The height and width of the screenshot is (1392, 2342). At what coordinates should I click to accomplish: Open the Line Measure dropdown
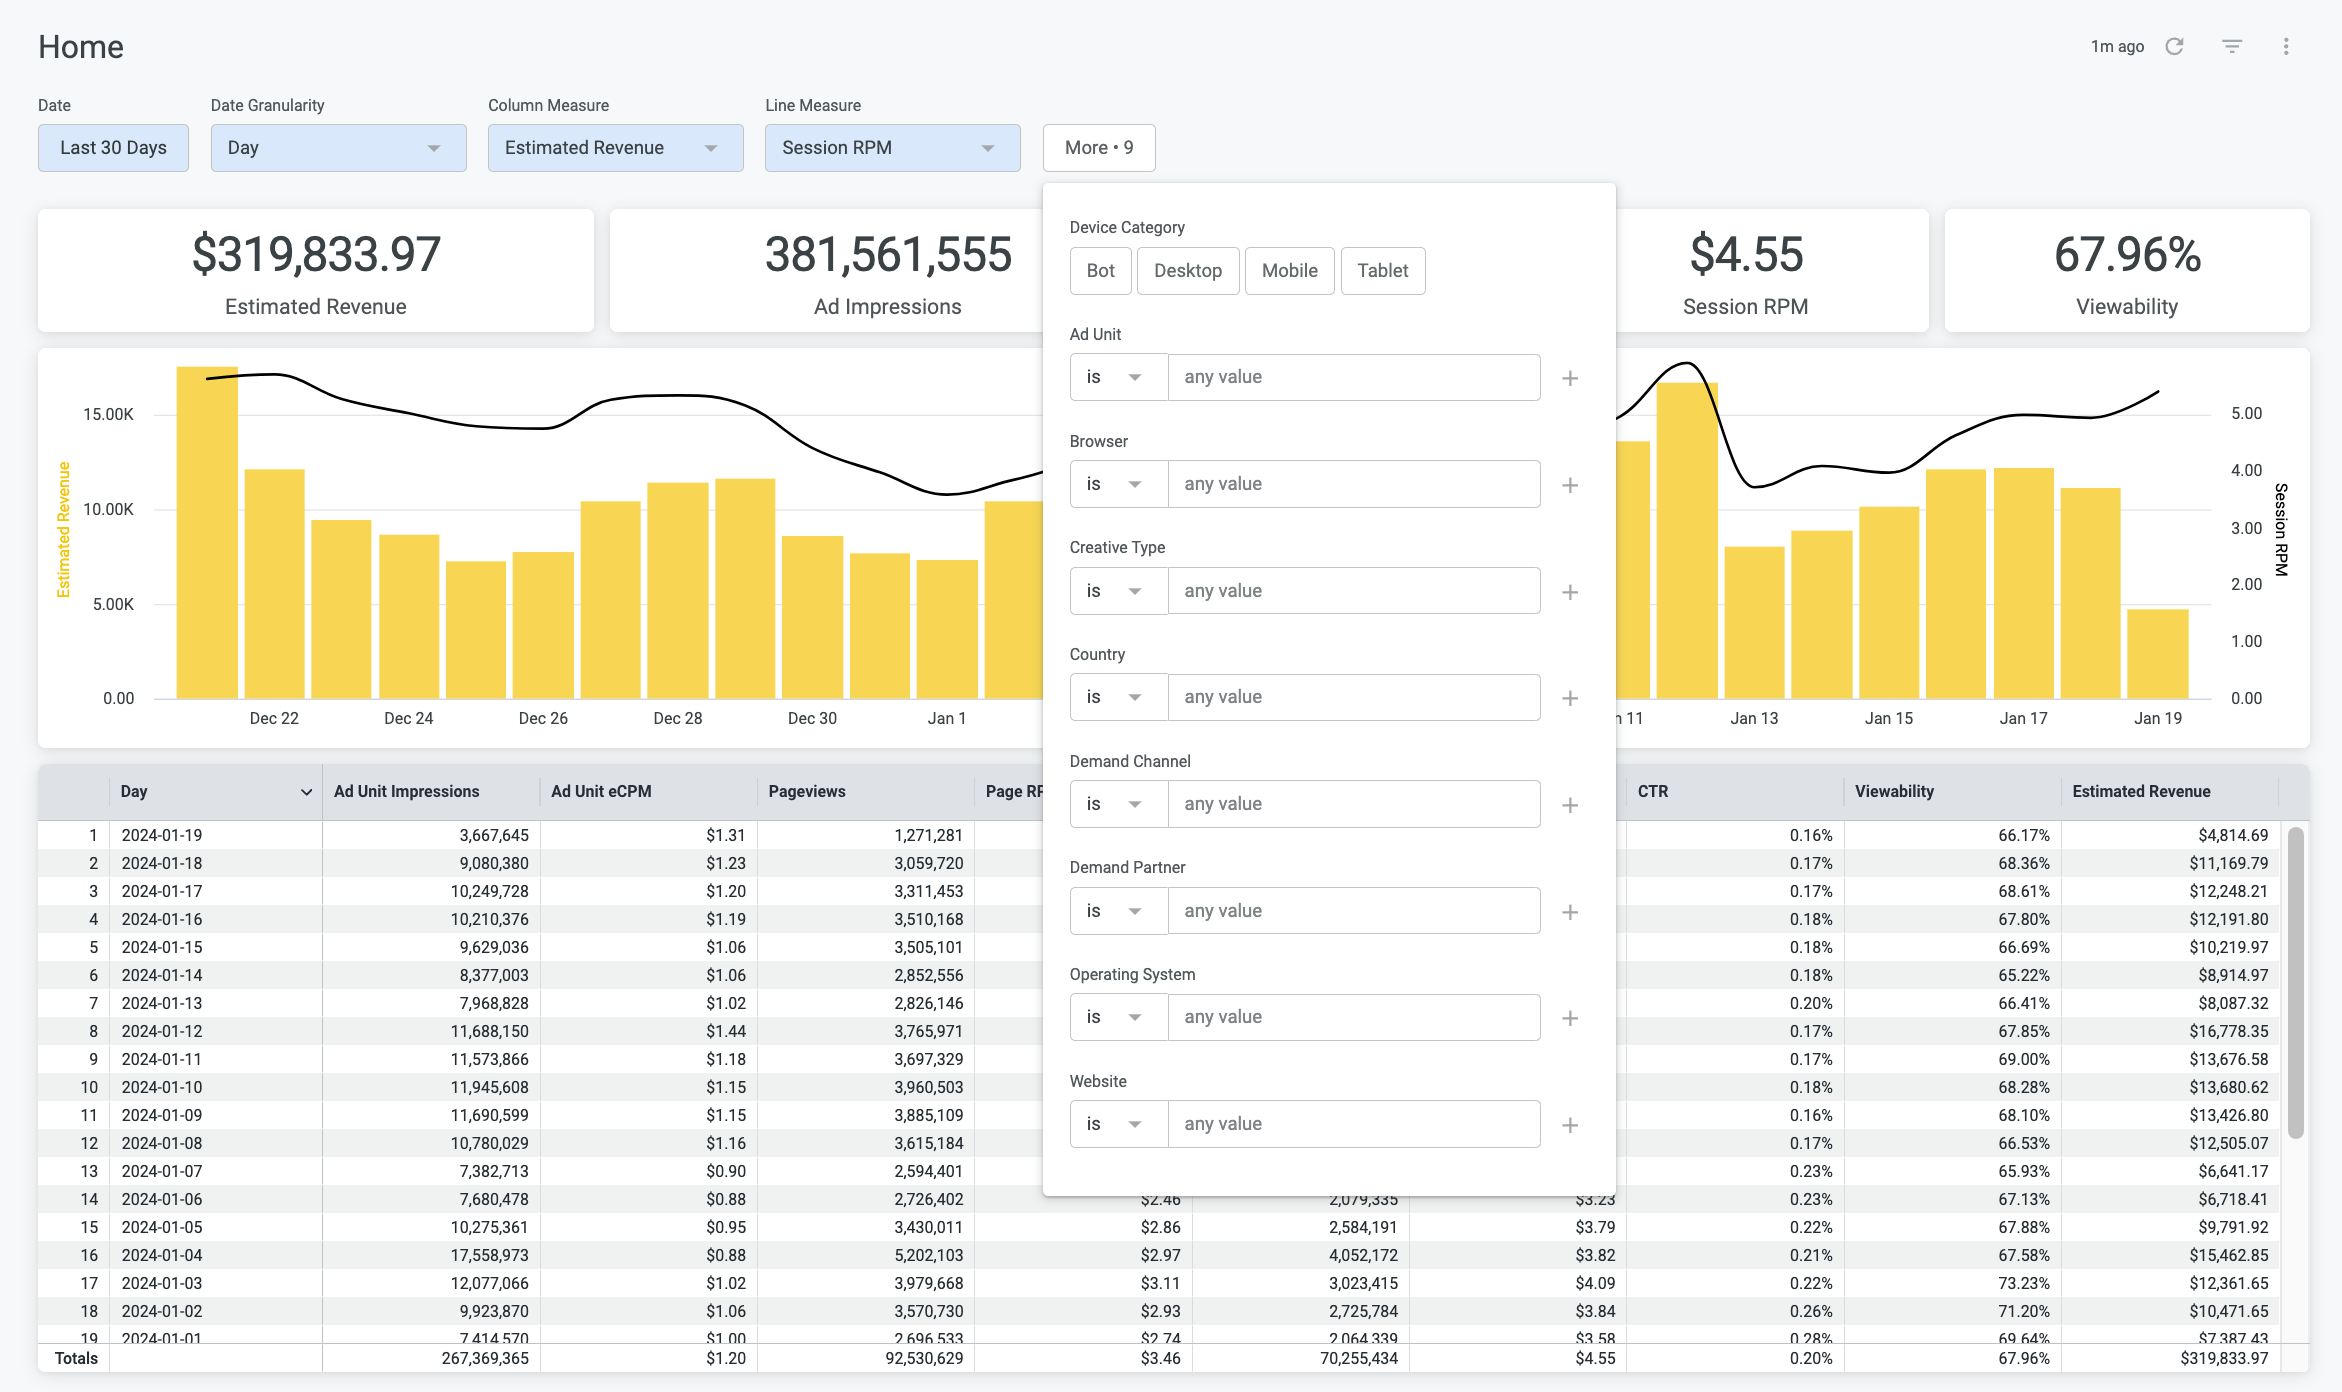tap(892, 148)
